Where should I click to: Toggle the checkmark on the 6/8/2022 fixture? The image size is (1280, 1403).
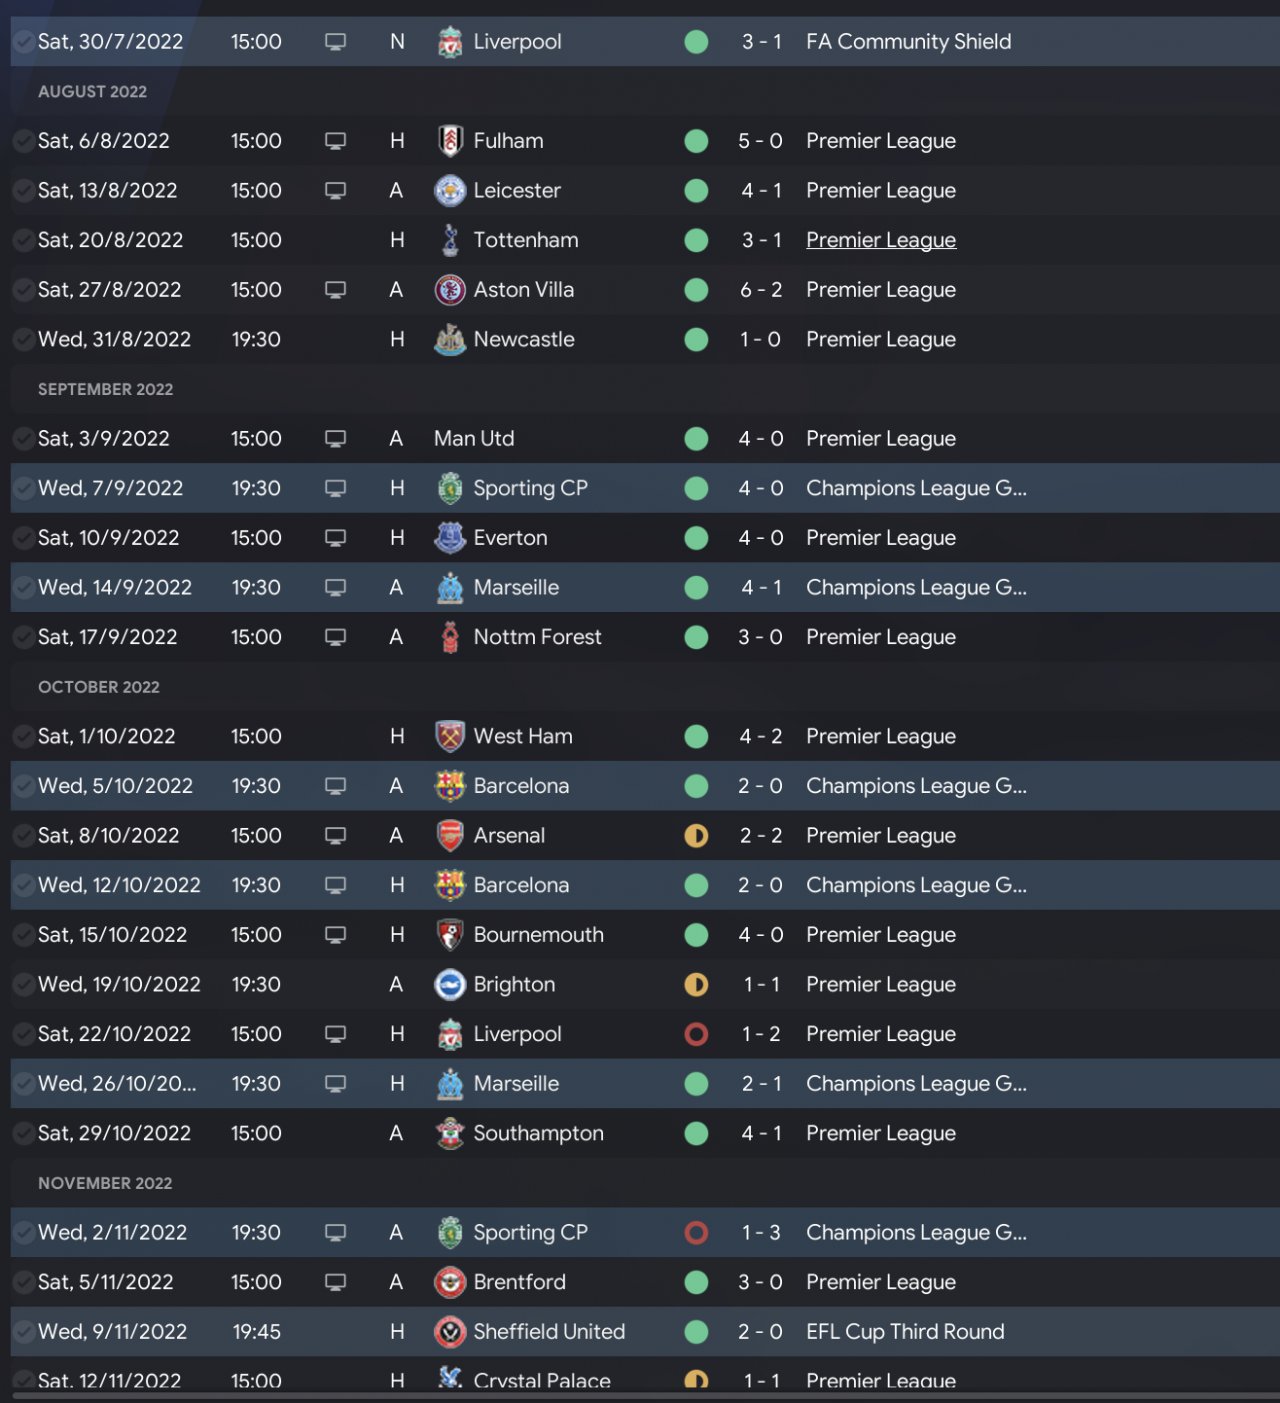[23, 141]
